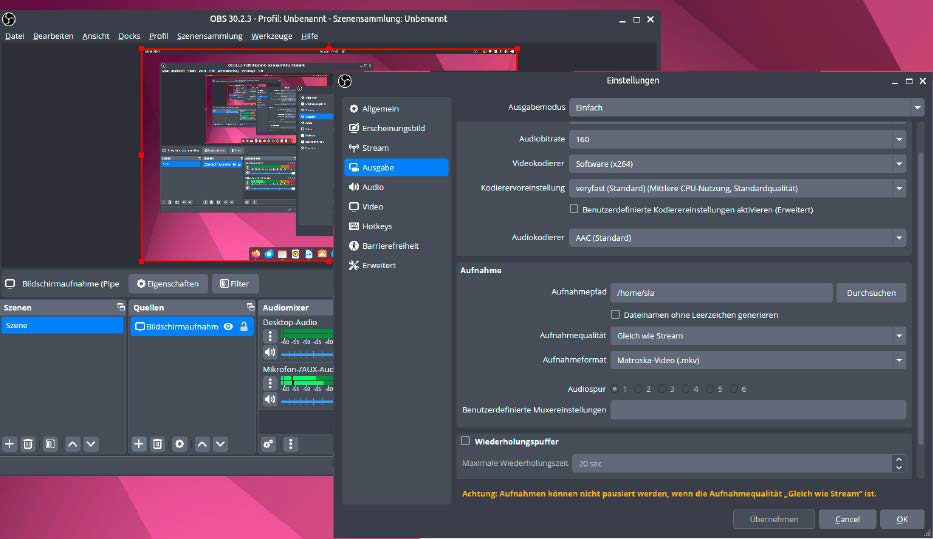The image size is (933, 539).
Task: Move scene up arrow in Szenen panel
Action: (x=73, y=444)
